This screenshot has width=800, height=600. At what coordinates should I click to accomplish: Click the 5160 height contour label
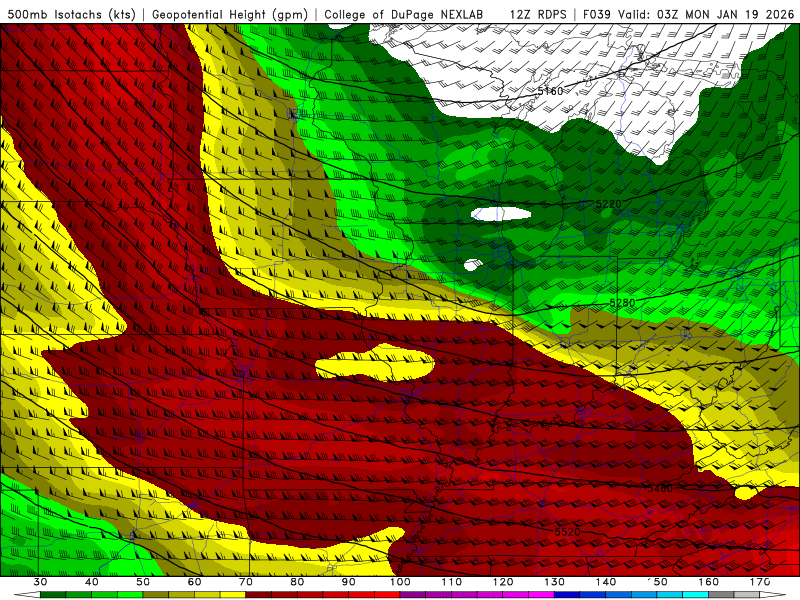click(551, 91)
